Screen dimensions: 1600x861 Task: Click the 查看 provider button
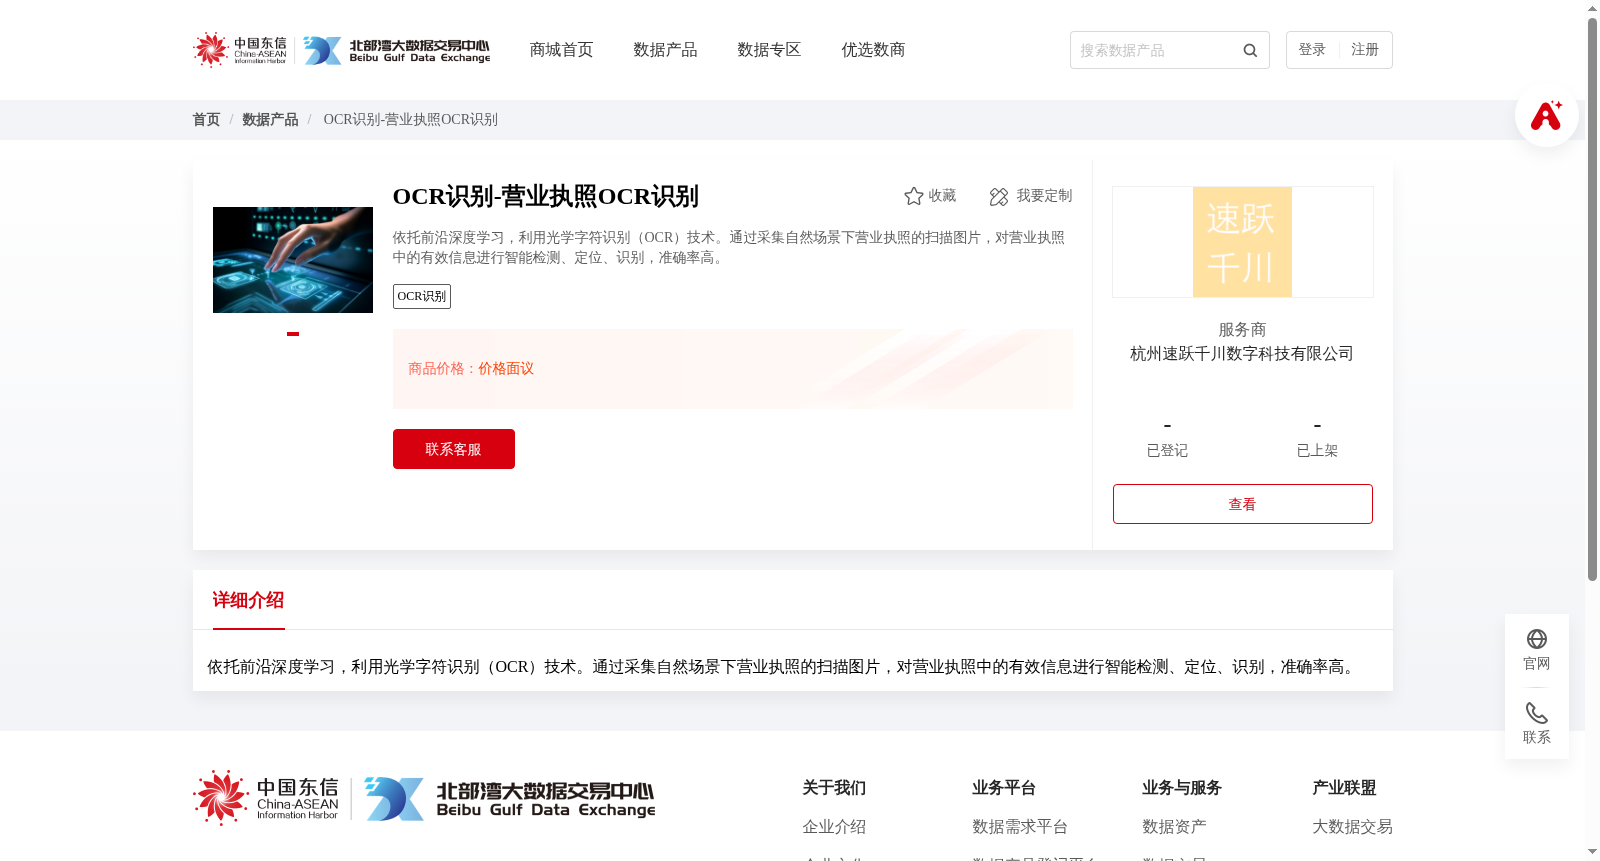click(x=1242, y=504)
